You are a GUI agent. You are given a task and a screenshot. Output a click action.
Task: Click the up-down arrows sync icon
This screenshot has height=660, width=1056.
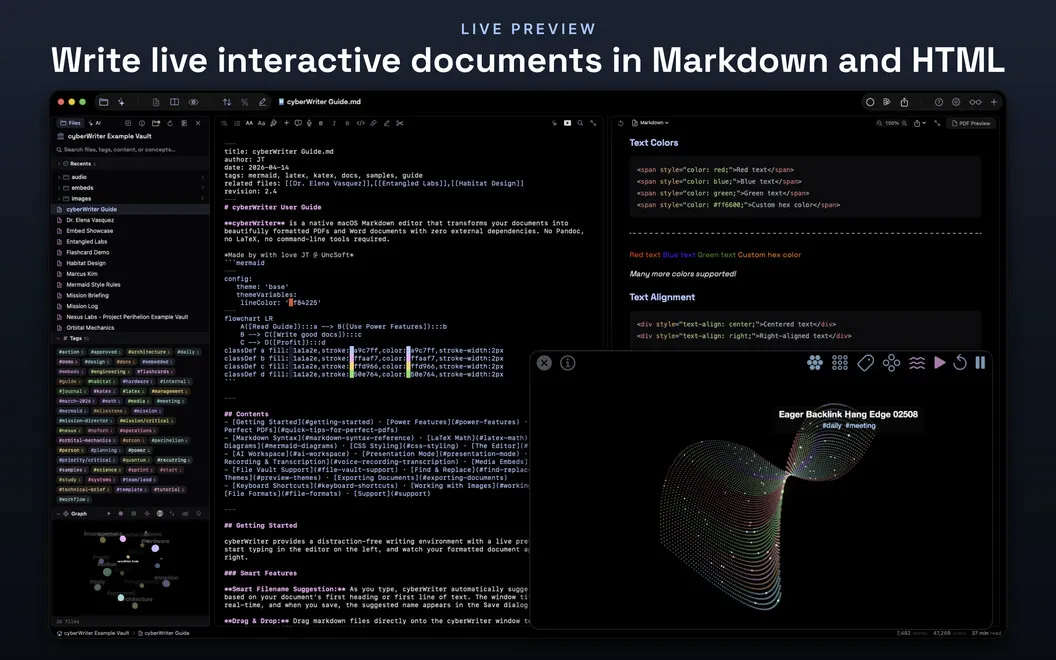click(x=227, y=102)
